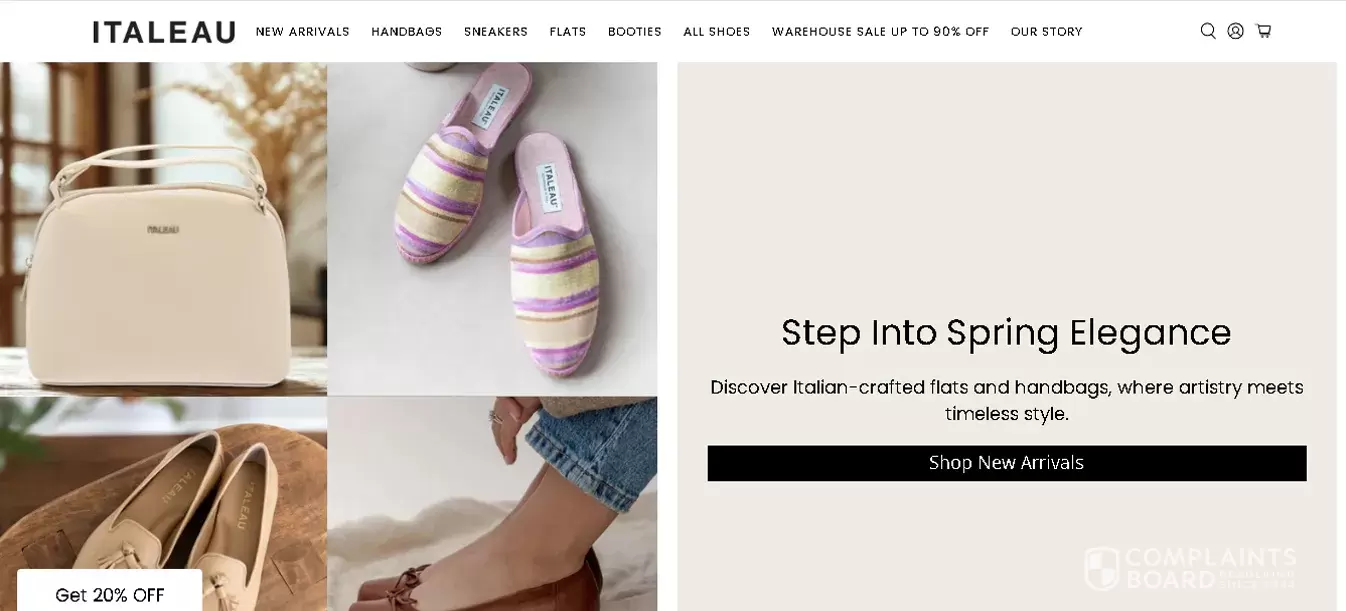
Task: Navigate to Booties
Action: coord(634,32)
